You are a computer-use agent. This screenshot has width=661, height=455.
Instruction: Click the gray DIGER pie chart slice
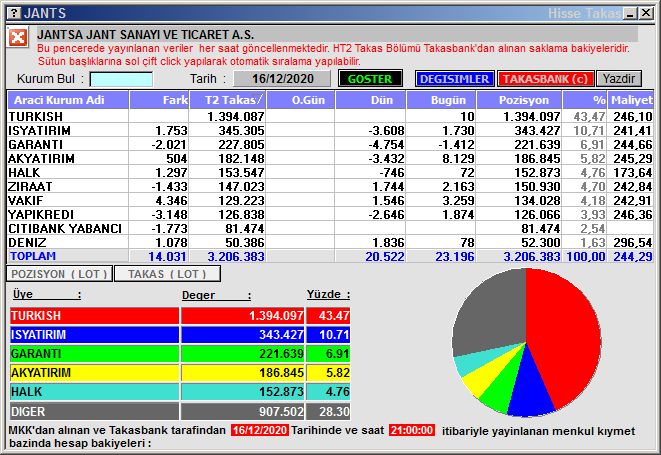tap(489, 312)
